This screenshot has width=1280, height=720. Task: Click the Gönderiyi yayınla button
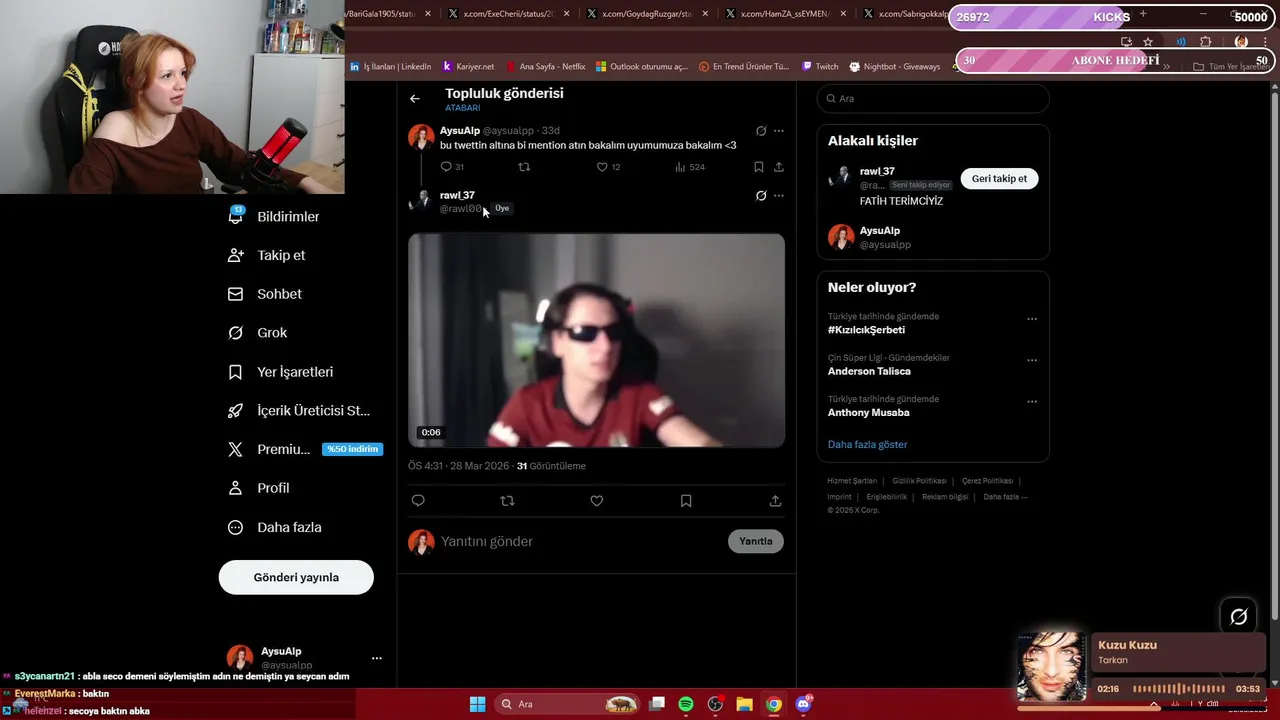coord(296,577)
